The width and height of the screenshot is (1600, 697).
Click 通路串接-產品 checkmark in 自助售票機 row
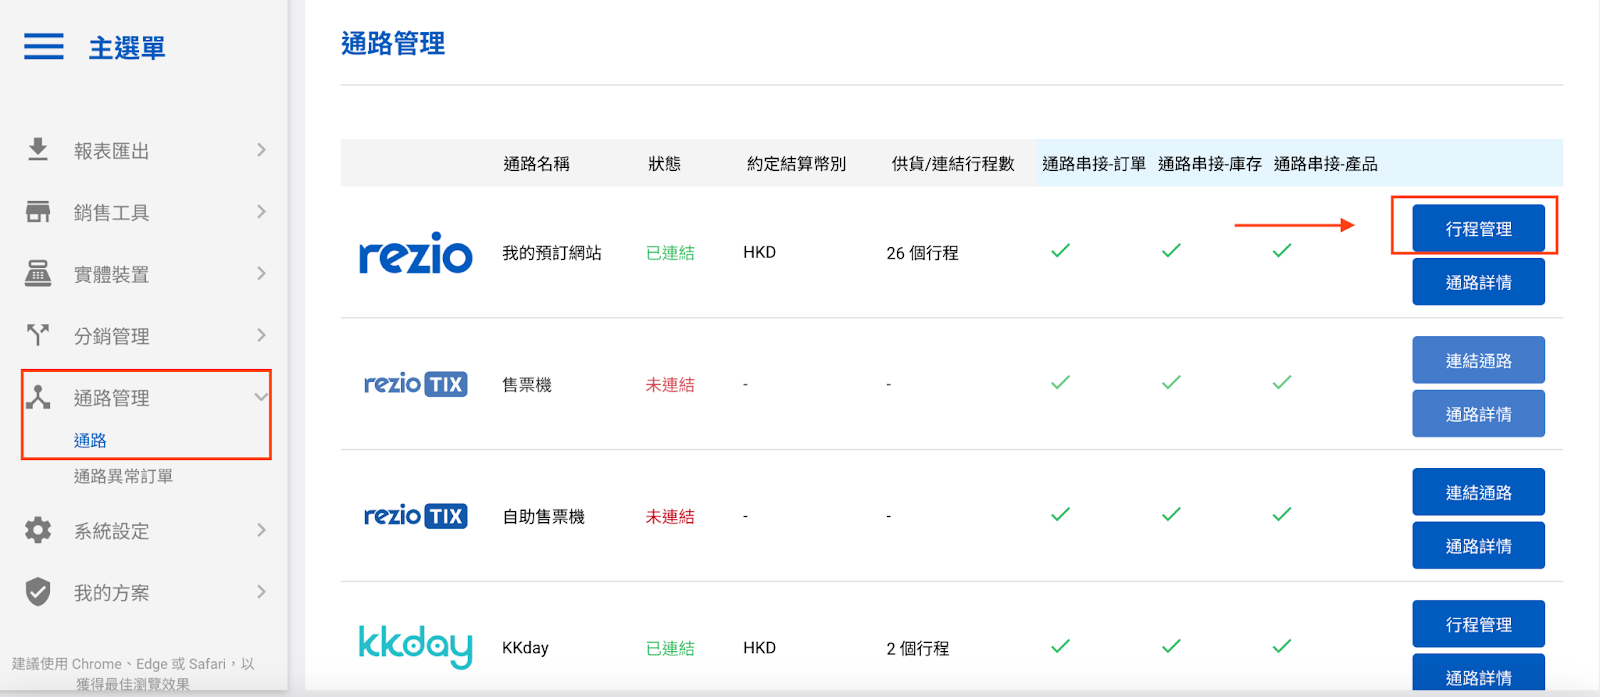click(x=1282, y=515)
